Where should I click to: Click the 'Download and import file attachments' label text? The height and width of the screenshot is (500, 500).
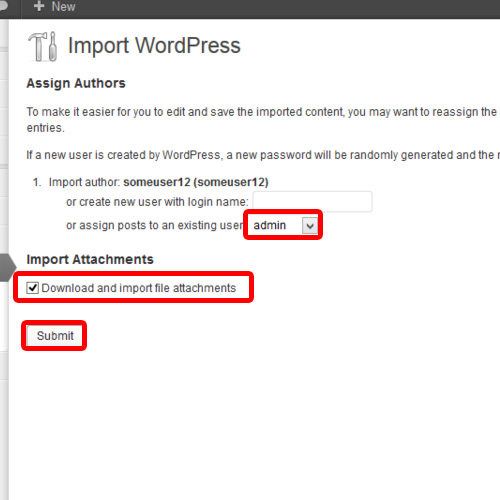coord(139,288)
